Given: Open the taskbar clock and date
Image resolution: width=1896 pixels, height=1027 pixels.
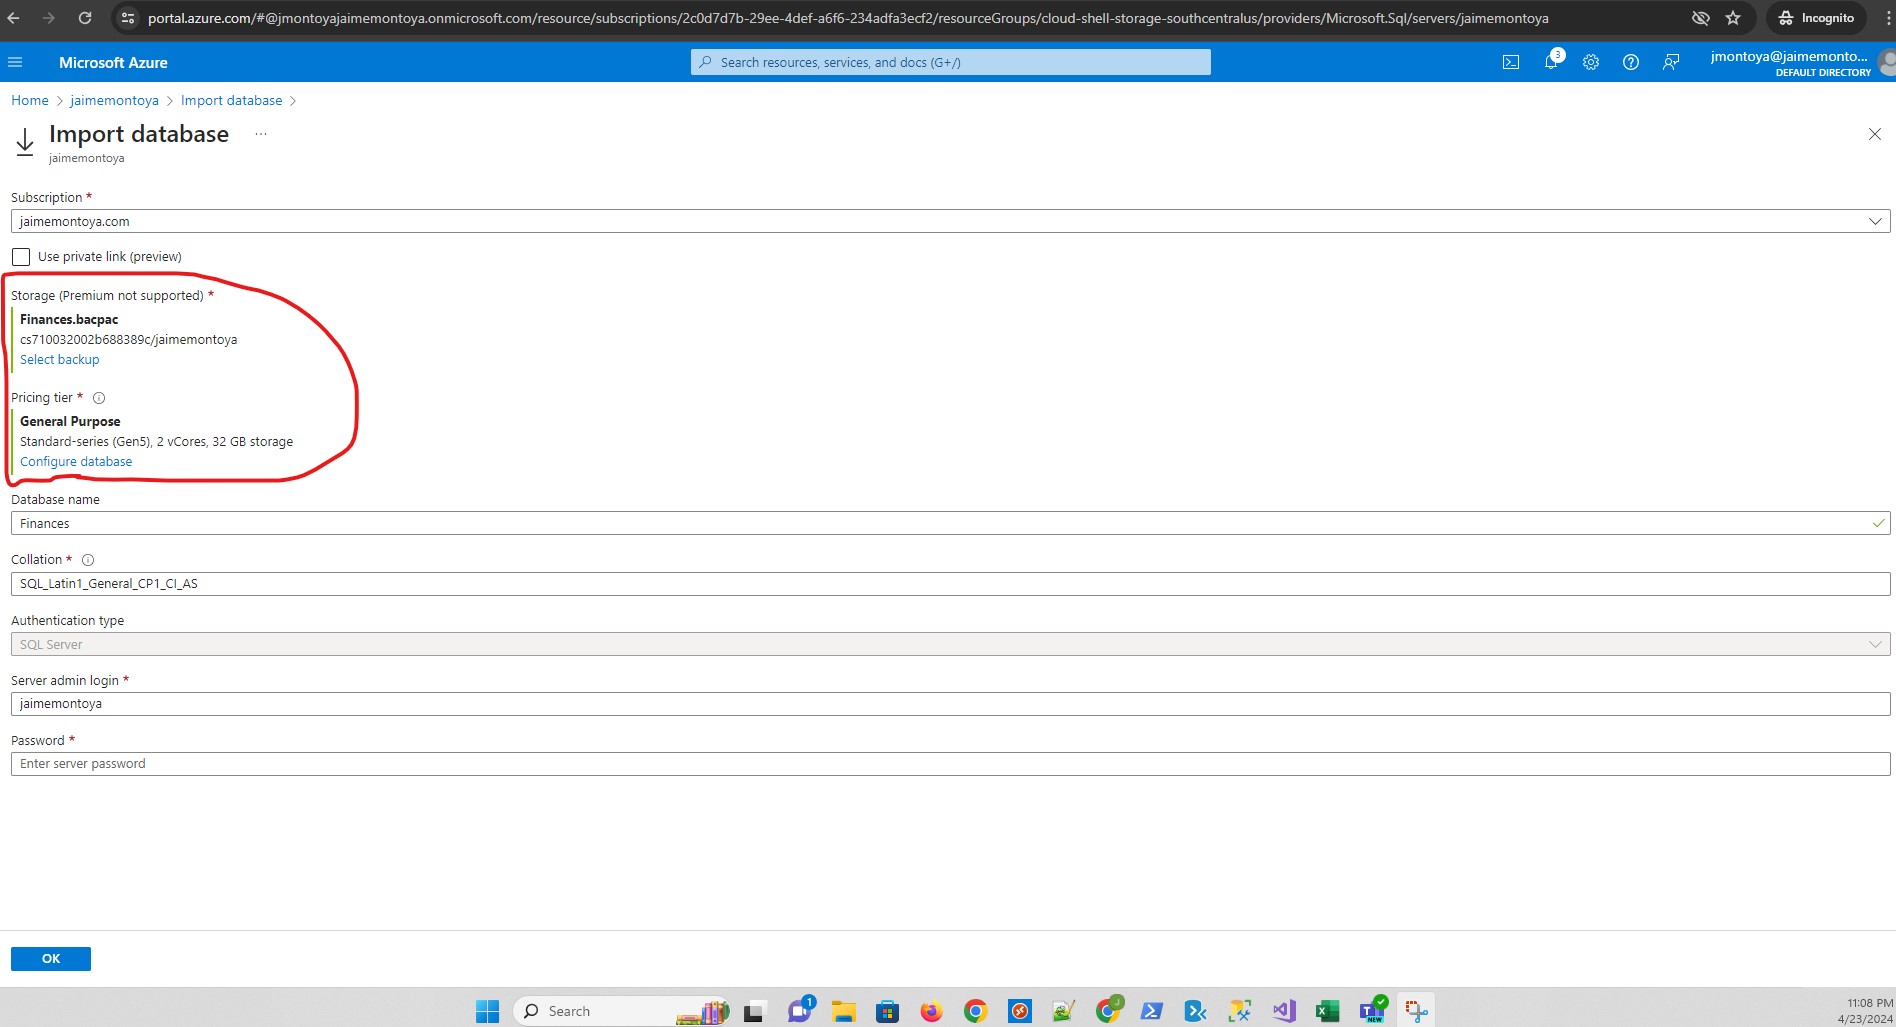Looking at the screenshot, I should (1864, 1010).
